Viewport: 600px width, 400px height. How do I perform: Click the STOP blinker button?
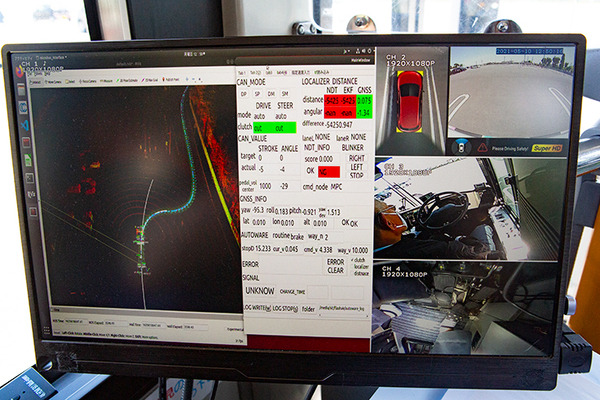[357, 174]
